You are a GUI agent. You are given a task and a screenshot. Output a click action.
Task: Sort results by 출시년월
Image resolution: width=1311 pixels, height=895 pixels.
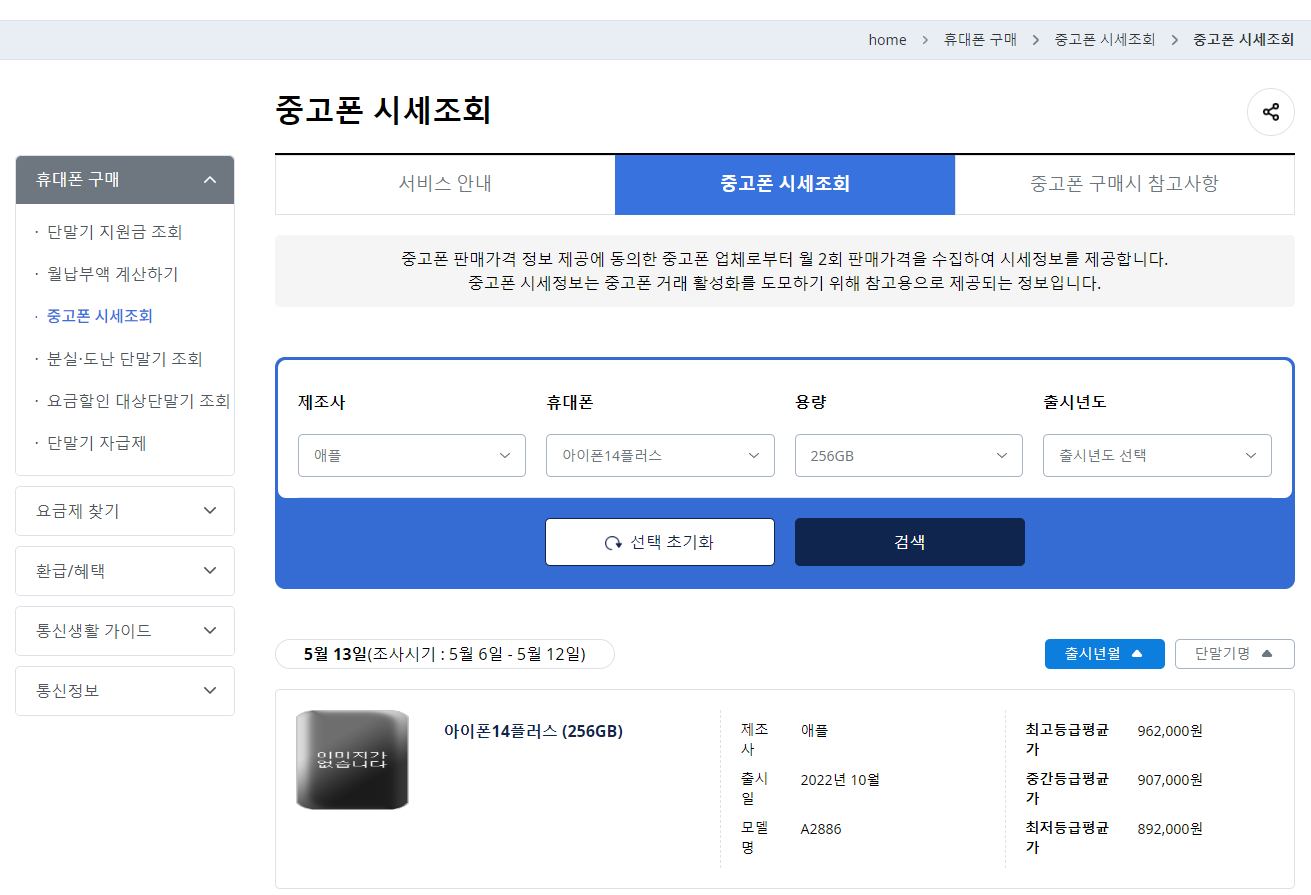click(x=1105, y=654)
